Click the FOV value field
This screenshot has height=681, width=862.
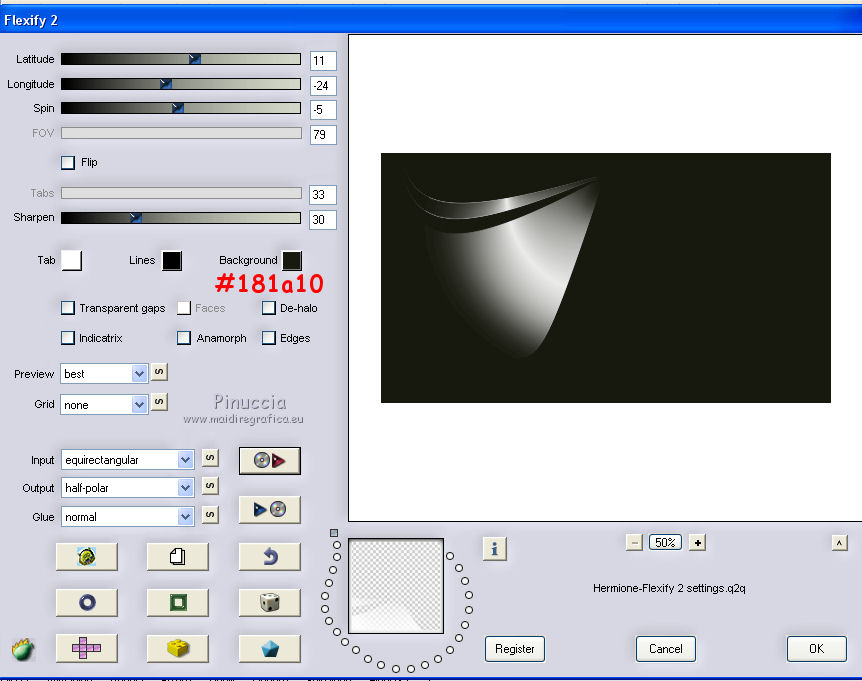point(323,134)
